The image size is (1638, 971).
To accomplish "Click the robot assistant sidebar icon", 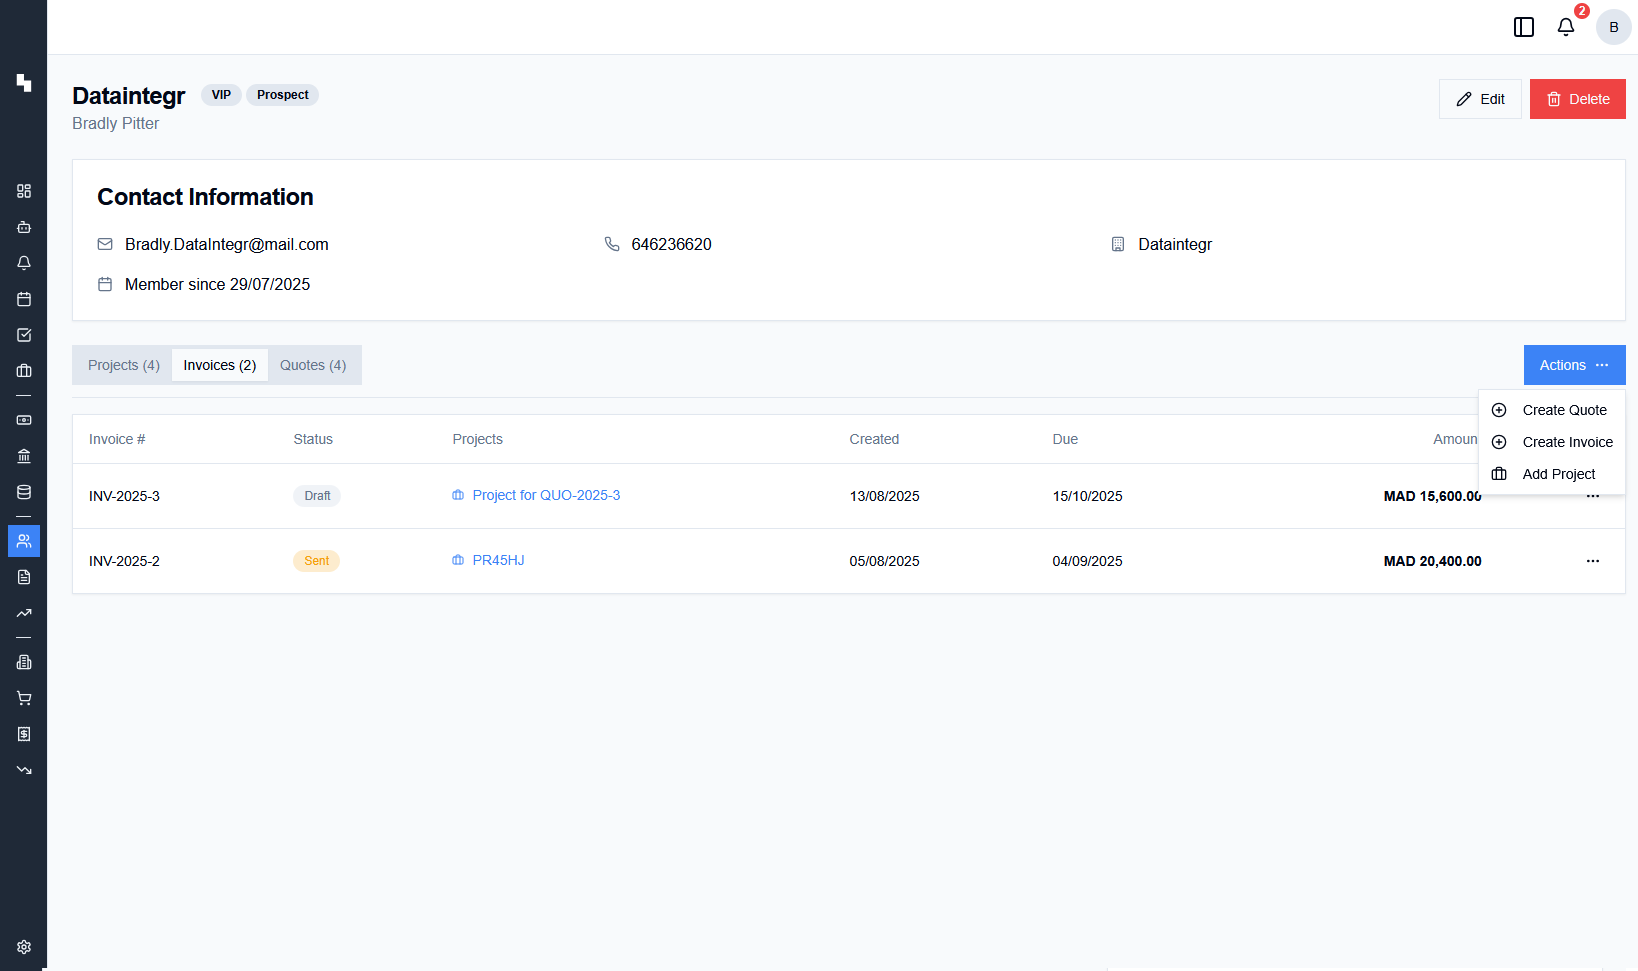I will (24, 227).
